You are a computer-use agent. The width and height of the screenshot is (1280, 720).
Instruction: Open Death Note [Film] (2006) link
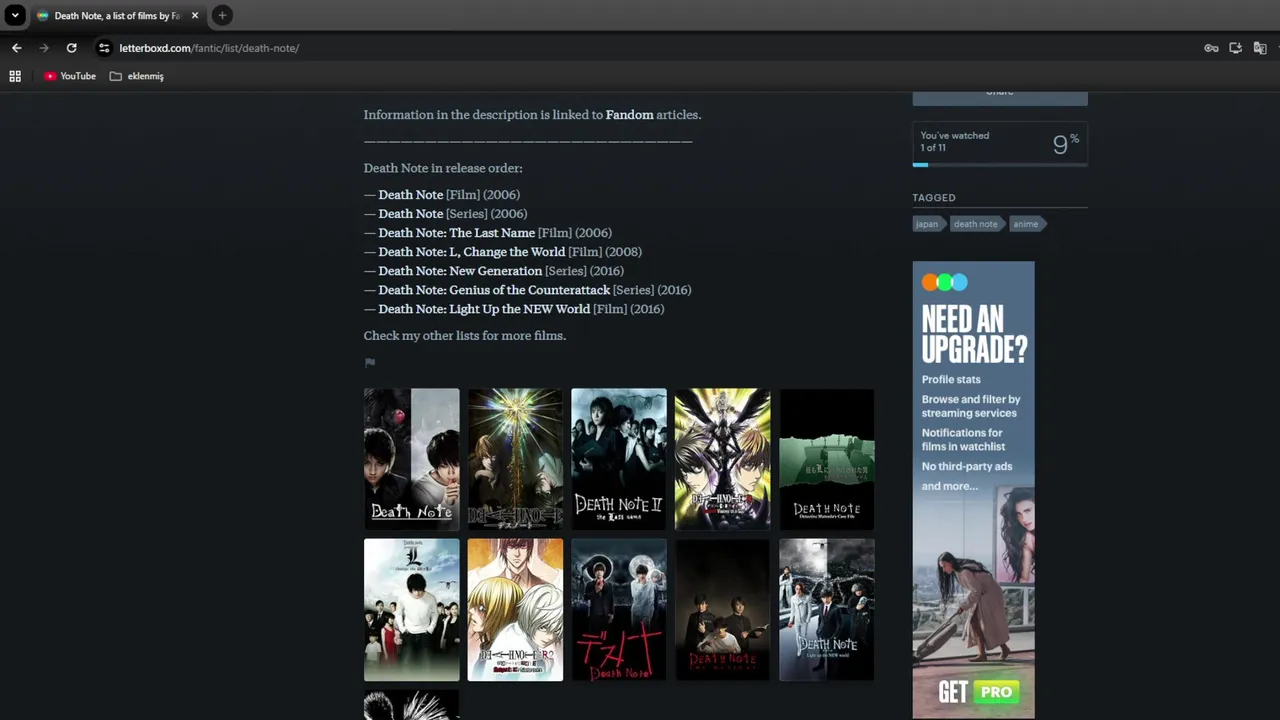(410, 195)
